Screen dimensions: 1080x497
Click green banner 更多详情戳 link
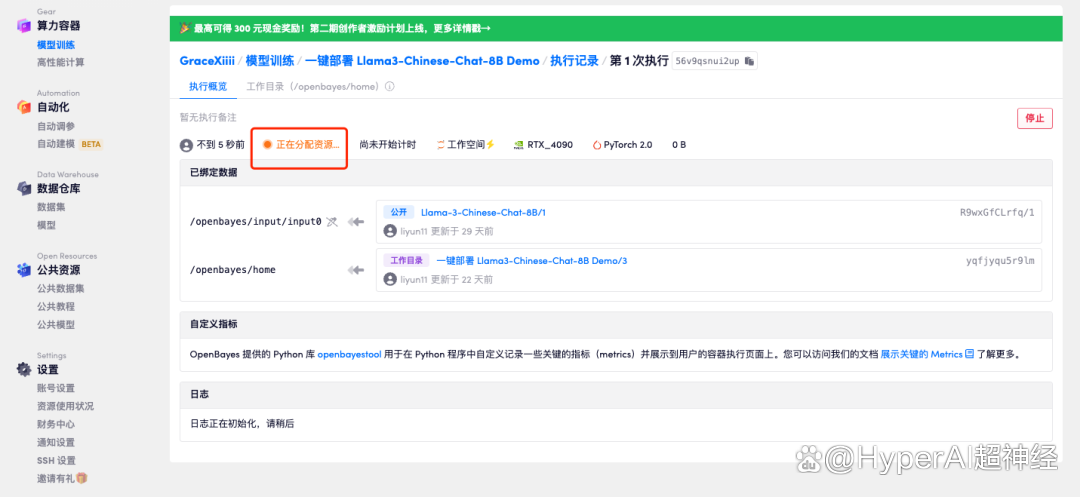461,28
